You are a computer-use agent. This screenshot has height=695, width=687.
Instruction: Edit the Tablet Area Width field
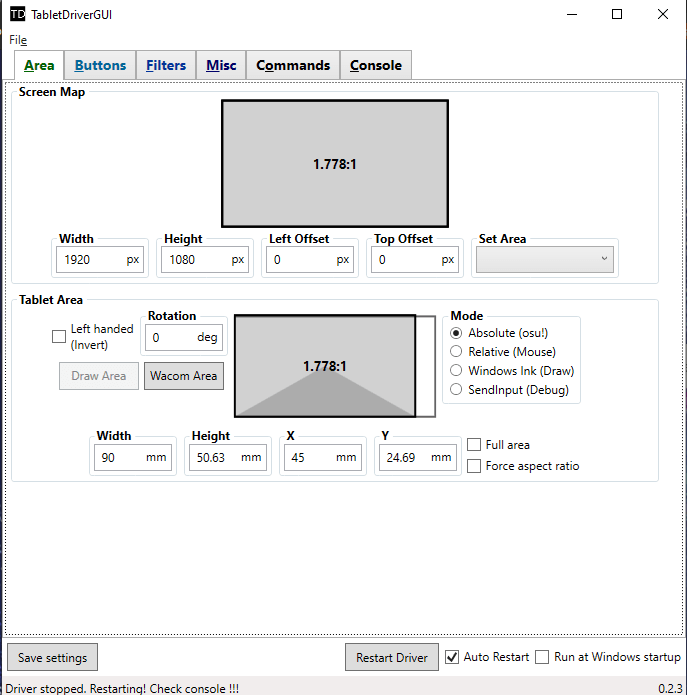coord(133,457)
